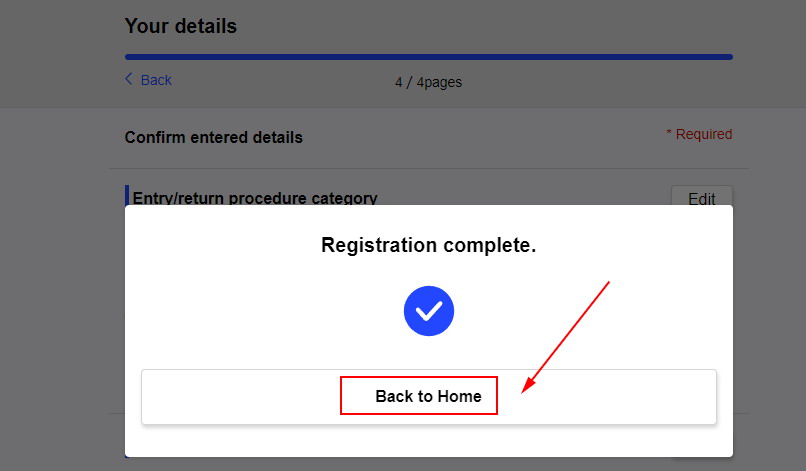The image size is (806, 471).
Task: Go back via the Back link
Action: [x=149, y=80]
